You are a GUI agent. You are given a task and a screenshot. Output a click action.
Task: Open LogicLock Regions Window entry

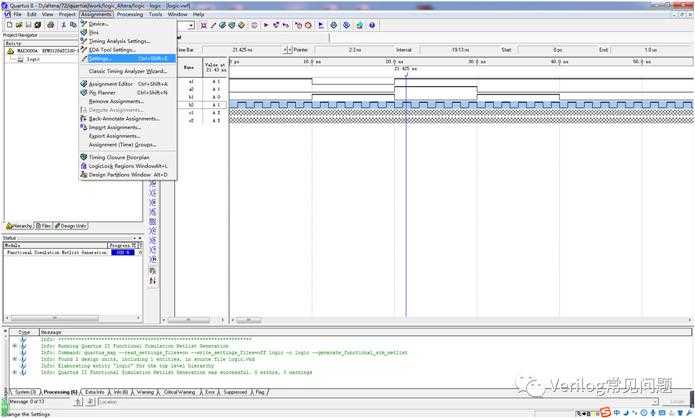pos(128,166)
